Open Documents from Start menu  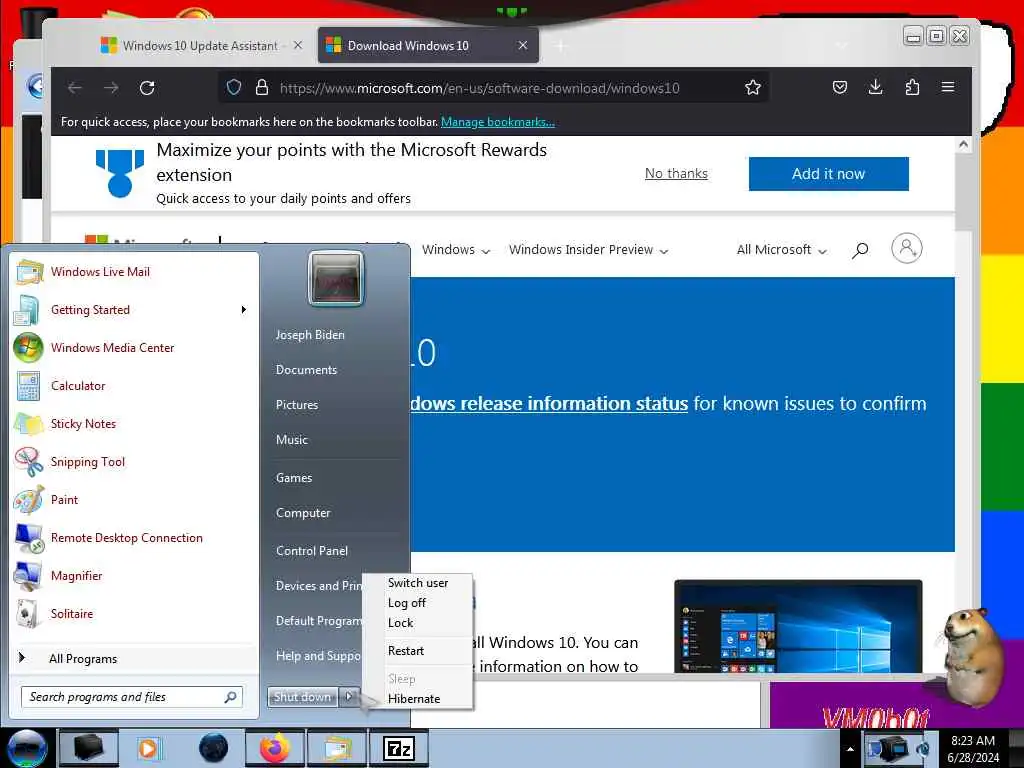pos(306,370)
